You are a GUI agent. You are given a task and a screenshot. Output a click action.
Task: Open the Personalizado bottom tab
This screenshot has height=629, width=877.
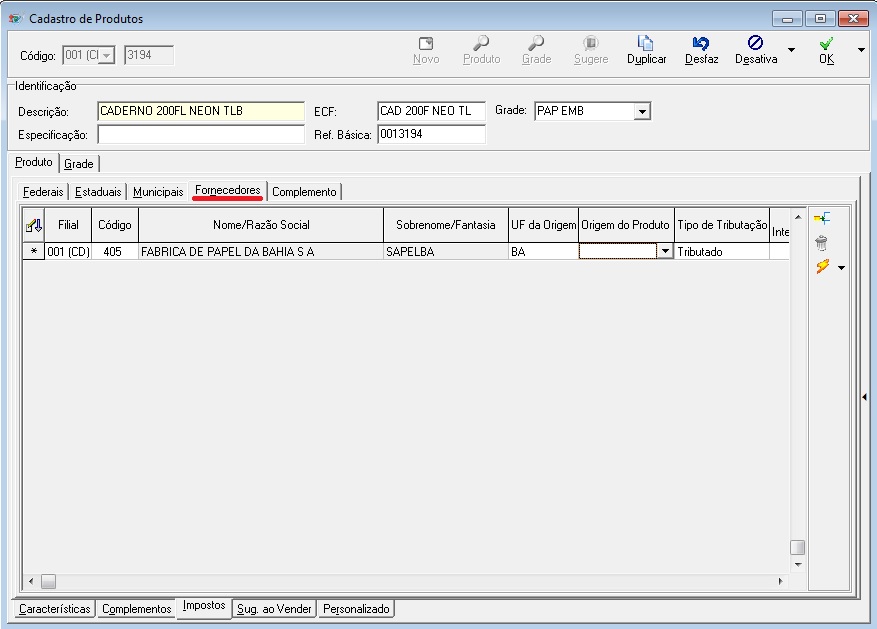356,609
